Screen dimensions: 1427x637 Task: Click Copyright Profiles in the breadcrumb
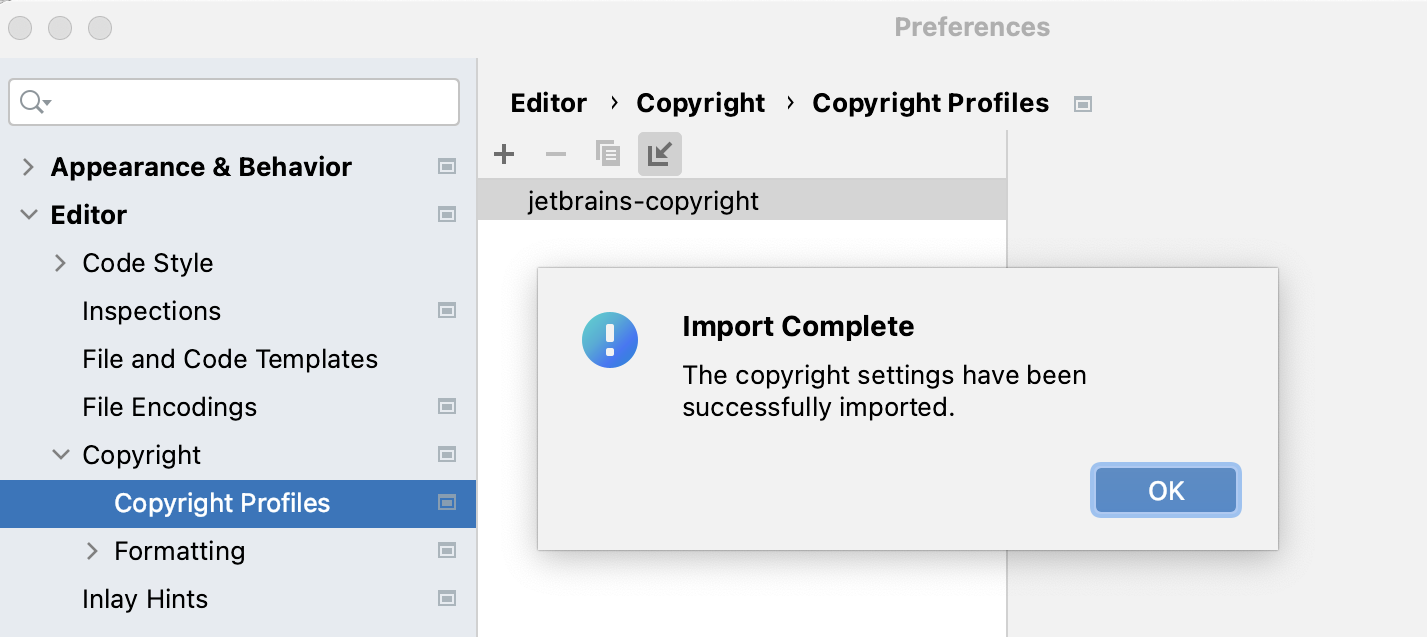click(x=931, y=103)
